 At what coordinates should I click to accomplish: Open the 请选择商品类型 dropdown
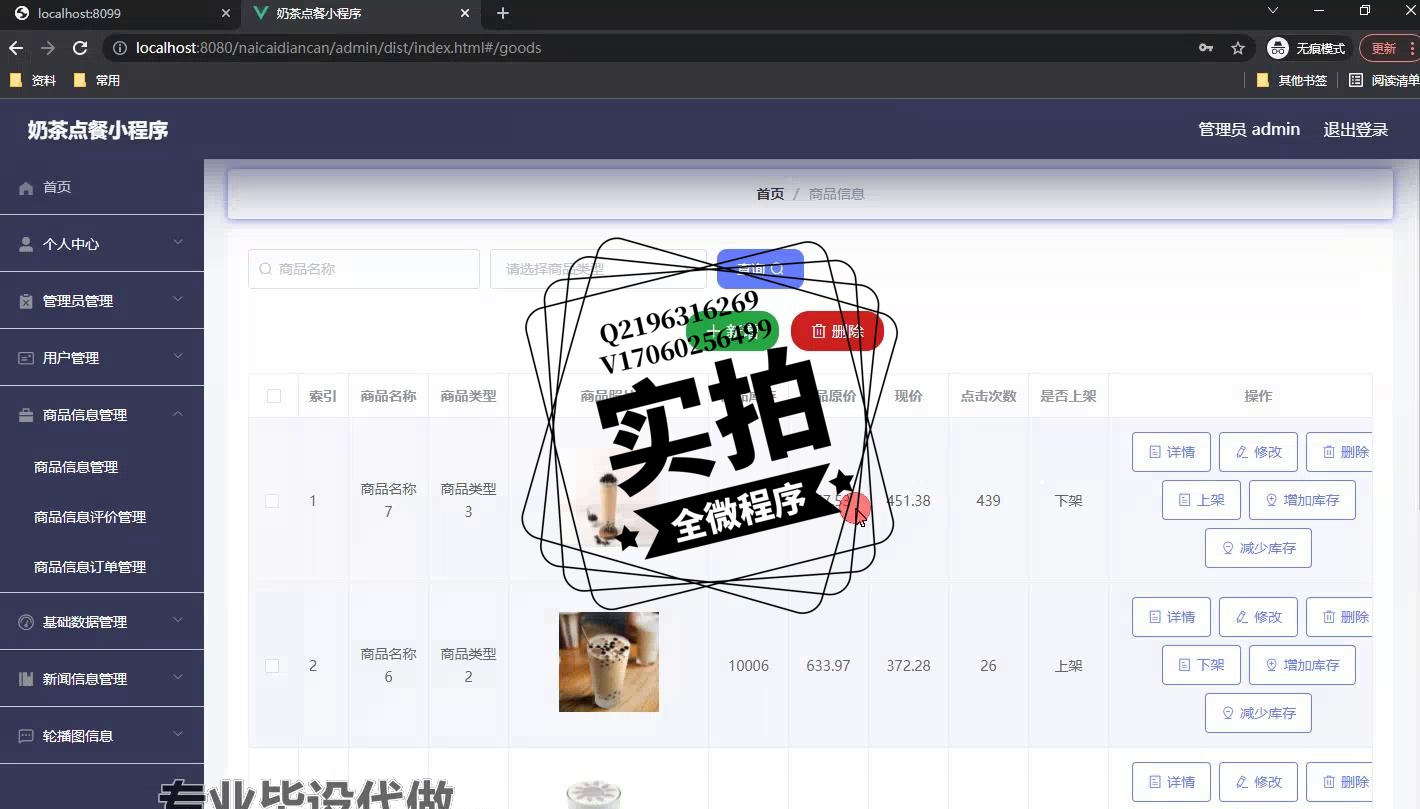[x=598, y=269]
